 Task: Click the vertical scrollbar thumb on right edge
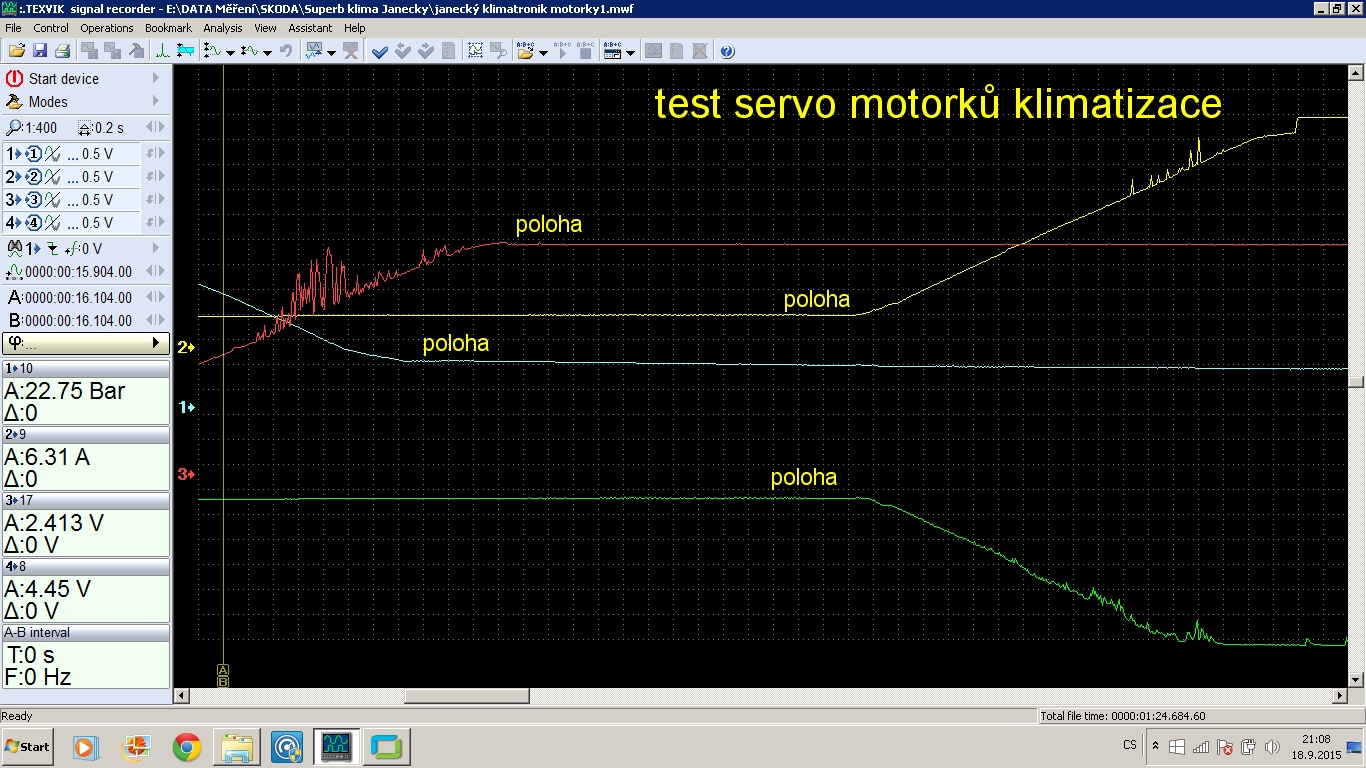1356,381
